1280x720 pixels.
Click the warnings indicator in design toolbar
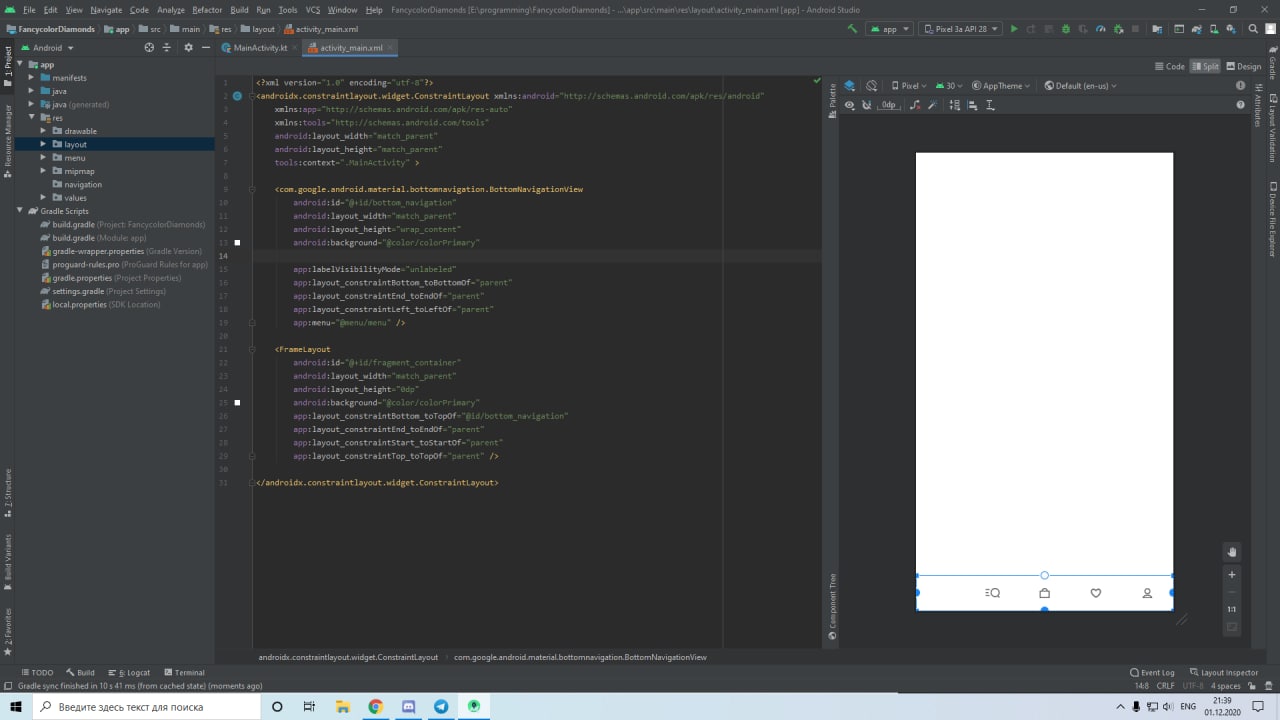click(1240, 86)
